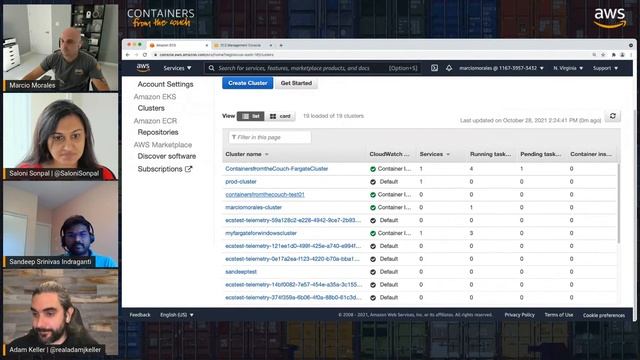Click the Get Started button
Viewport: 640px width, 360px height.
click(x=296, y=83)
